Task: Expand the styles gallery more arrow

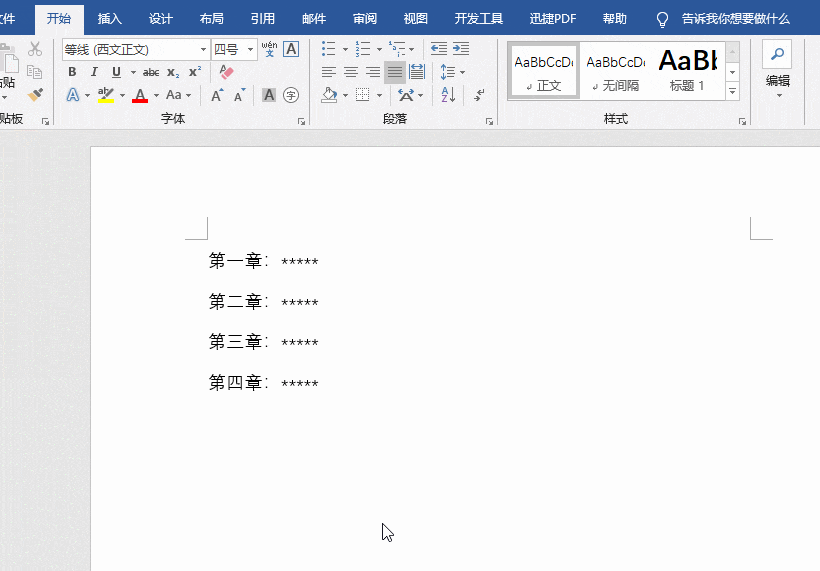Action: click(733, 91)
